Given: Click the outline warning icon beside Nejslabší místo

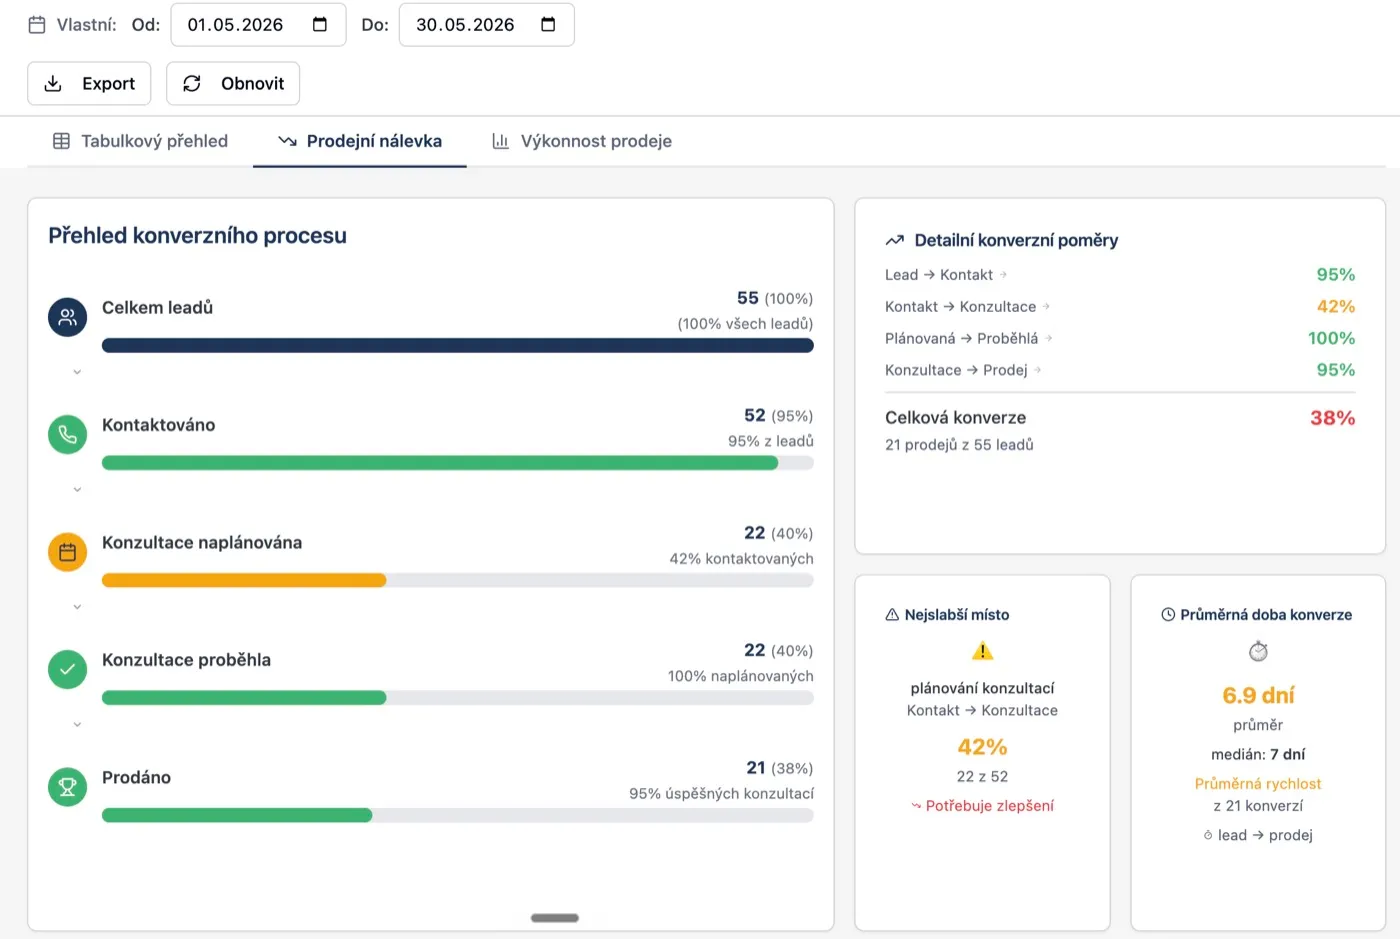Looking at the screenshot, I should (x=892, y=615).
